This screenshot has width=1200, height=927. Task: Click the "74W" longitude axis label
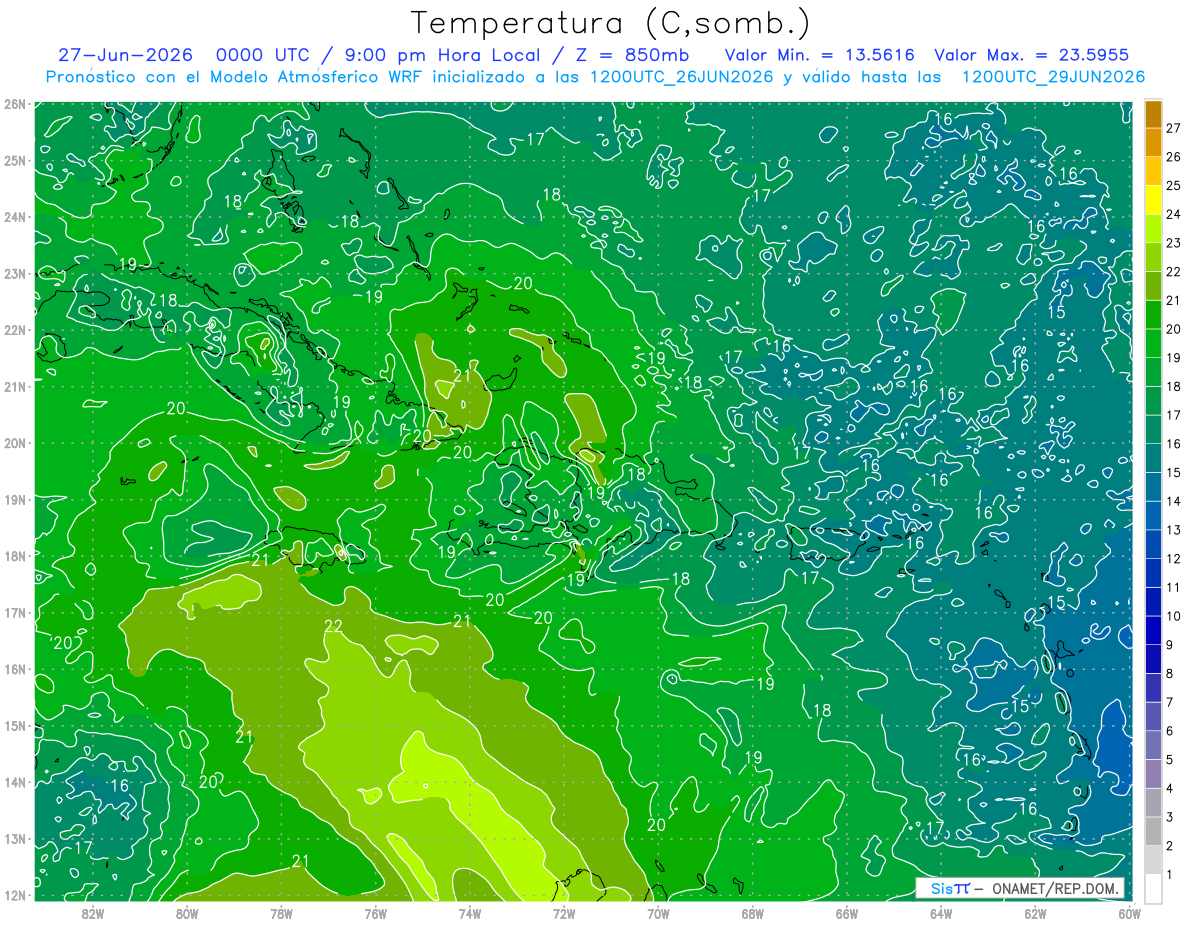470,914
